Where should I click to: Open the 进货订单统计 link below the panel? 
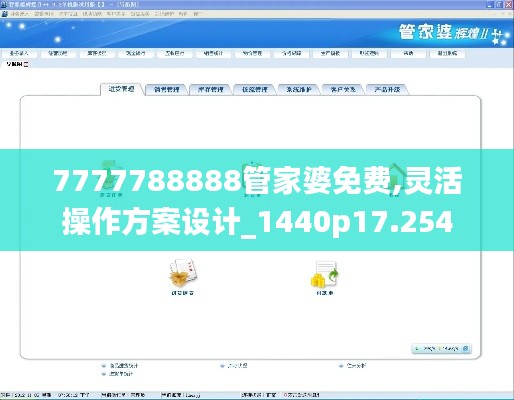click(124, 366)
